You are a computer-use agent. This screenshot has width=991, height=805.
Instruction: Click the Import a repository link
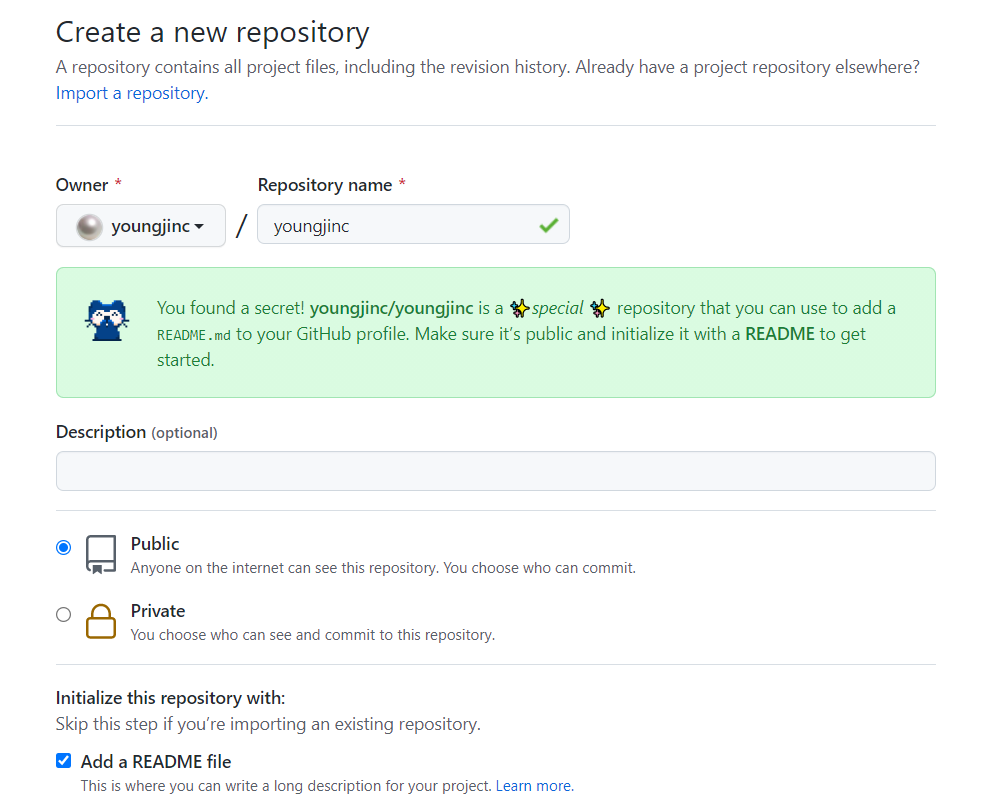[131, 93]
